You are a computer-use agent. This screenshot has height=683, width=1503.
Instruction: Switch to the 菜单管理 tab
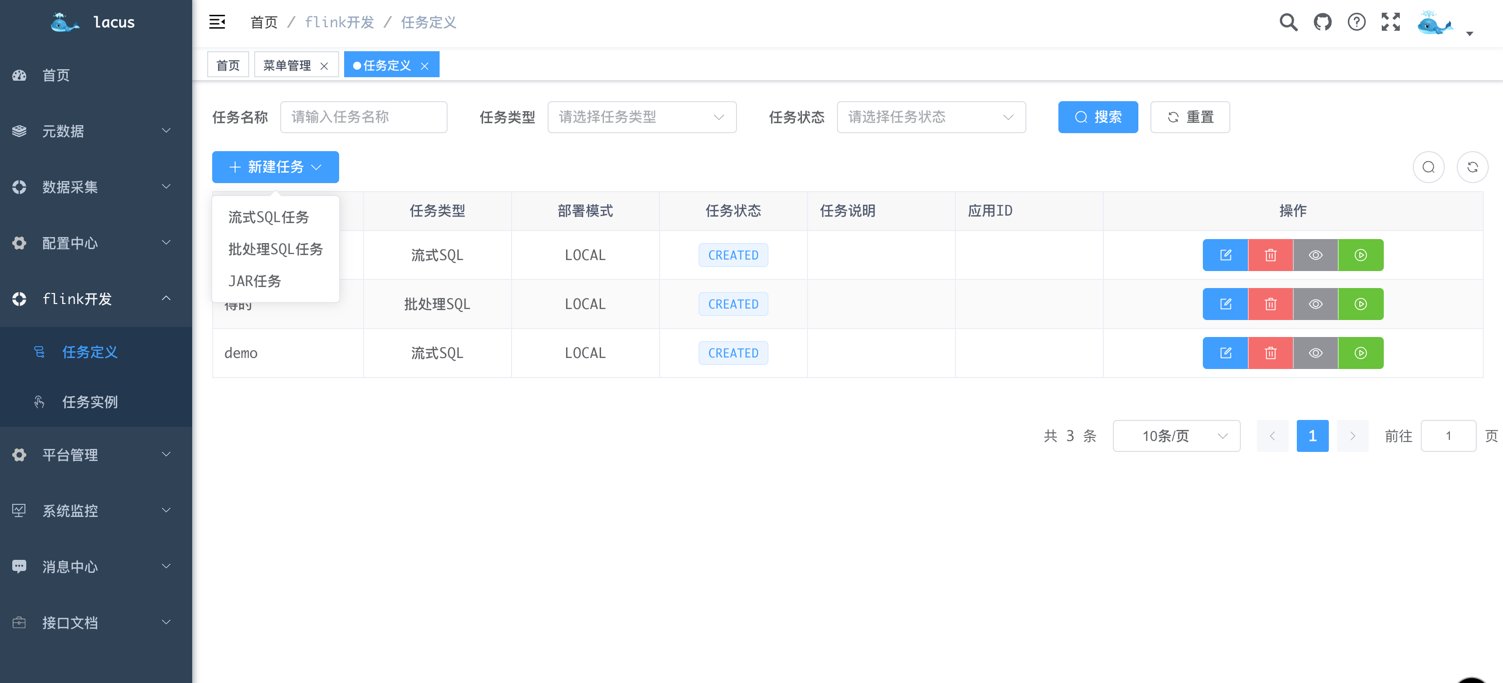(x=289, y=64)
